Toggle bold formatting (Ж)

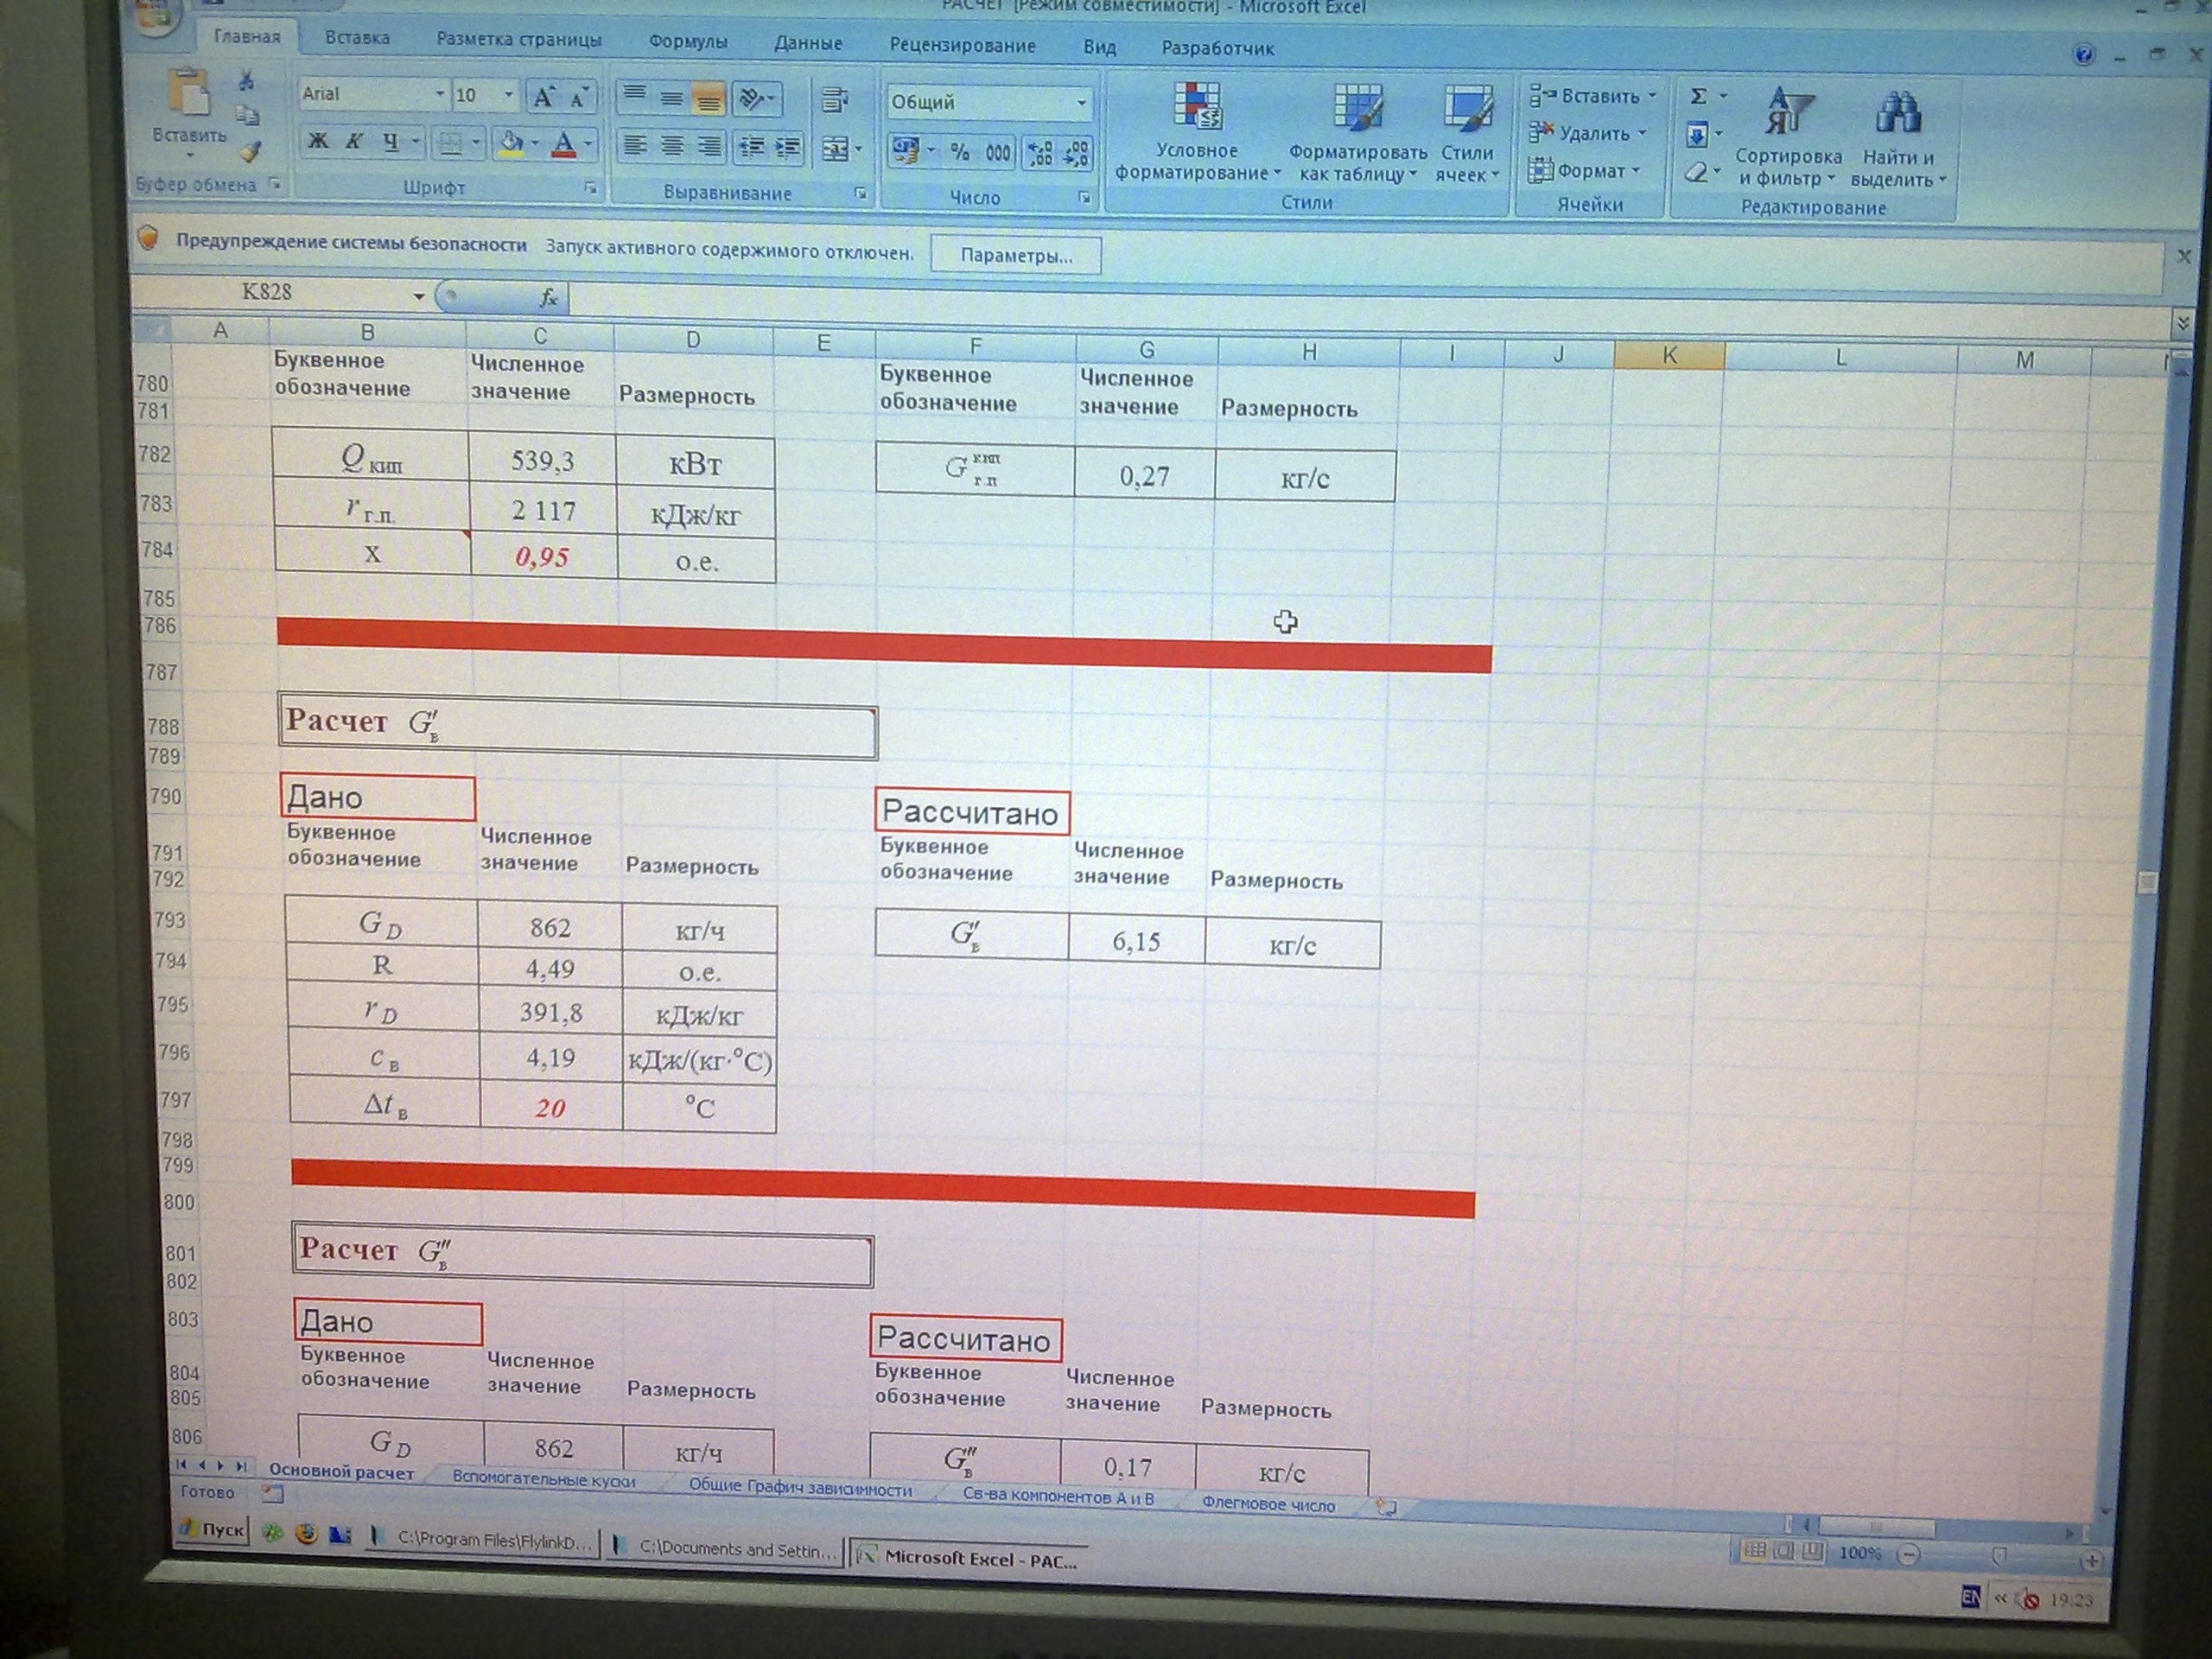[x=318, y=141]
